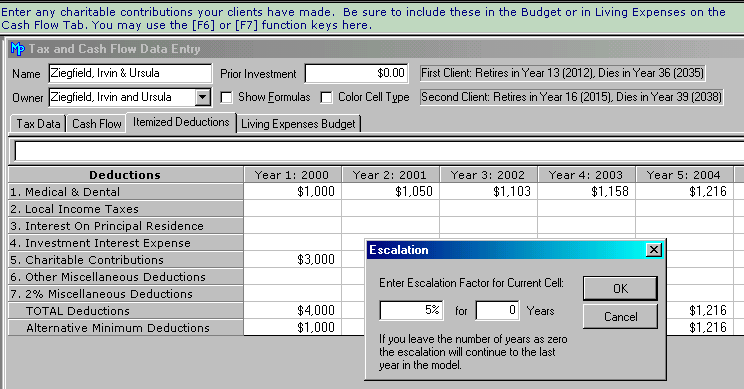744x389 pixels.
Task: Click the Year 3: 2002 column header
Action: pyautogui.click(x=488, y=175)
